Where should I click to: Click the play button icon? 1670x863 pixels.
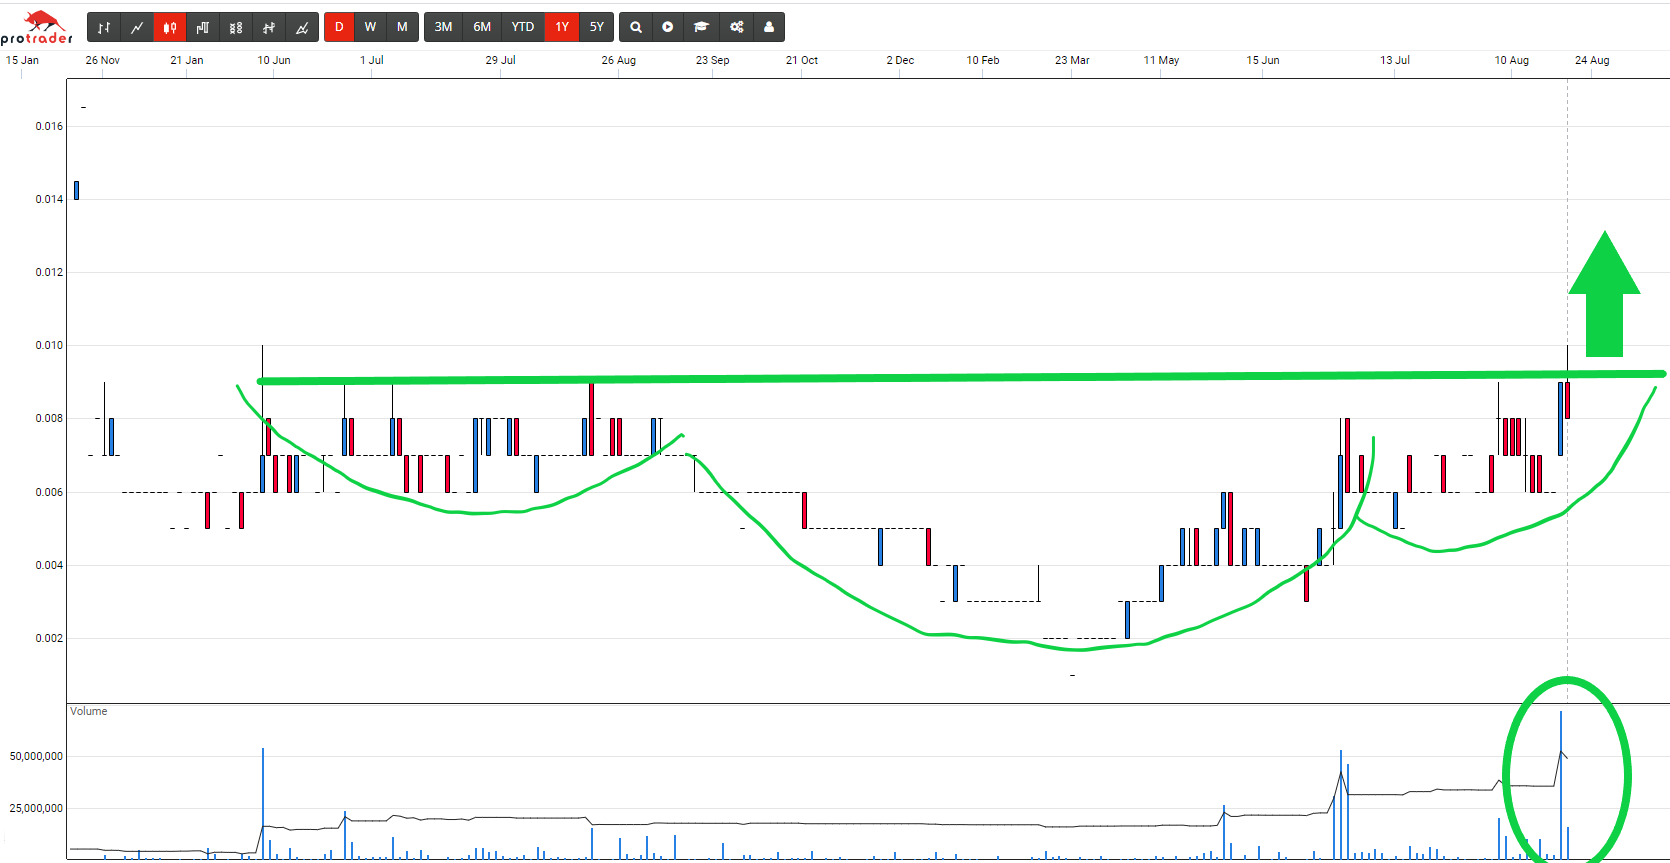tap(668, 27)
